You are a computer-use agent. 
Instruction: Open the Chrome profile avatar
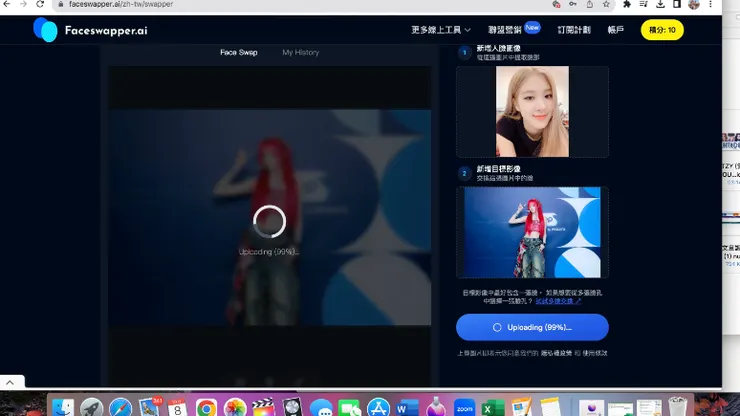[694, 4]
